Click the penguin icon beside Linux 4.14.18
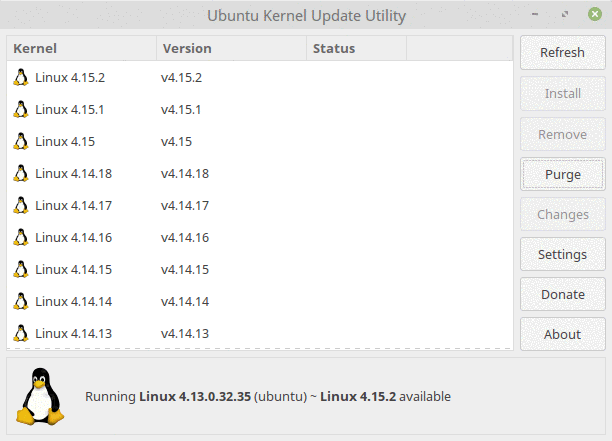Image resolution: width=612 pixels, height=441 pixels. (x=21, y=173)
